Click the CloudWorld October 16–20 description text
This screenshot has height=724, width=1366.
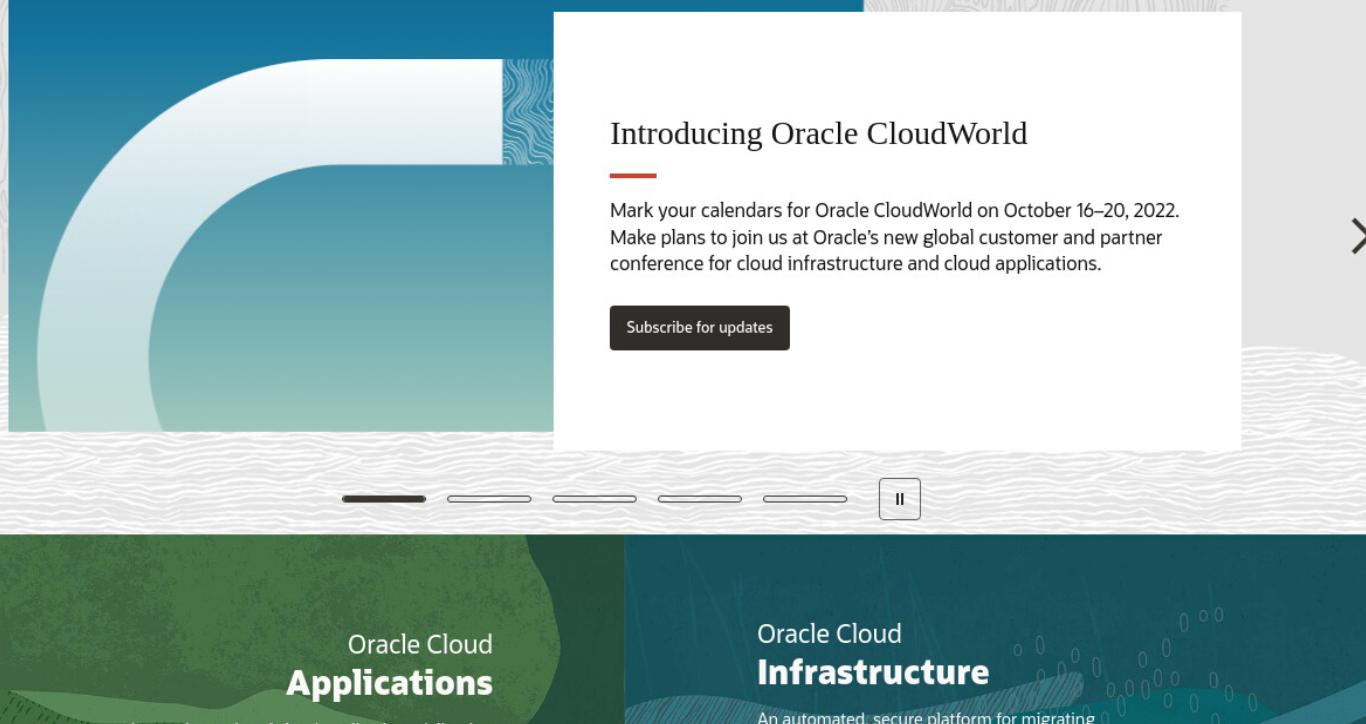tap(895, 237)
